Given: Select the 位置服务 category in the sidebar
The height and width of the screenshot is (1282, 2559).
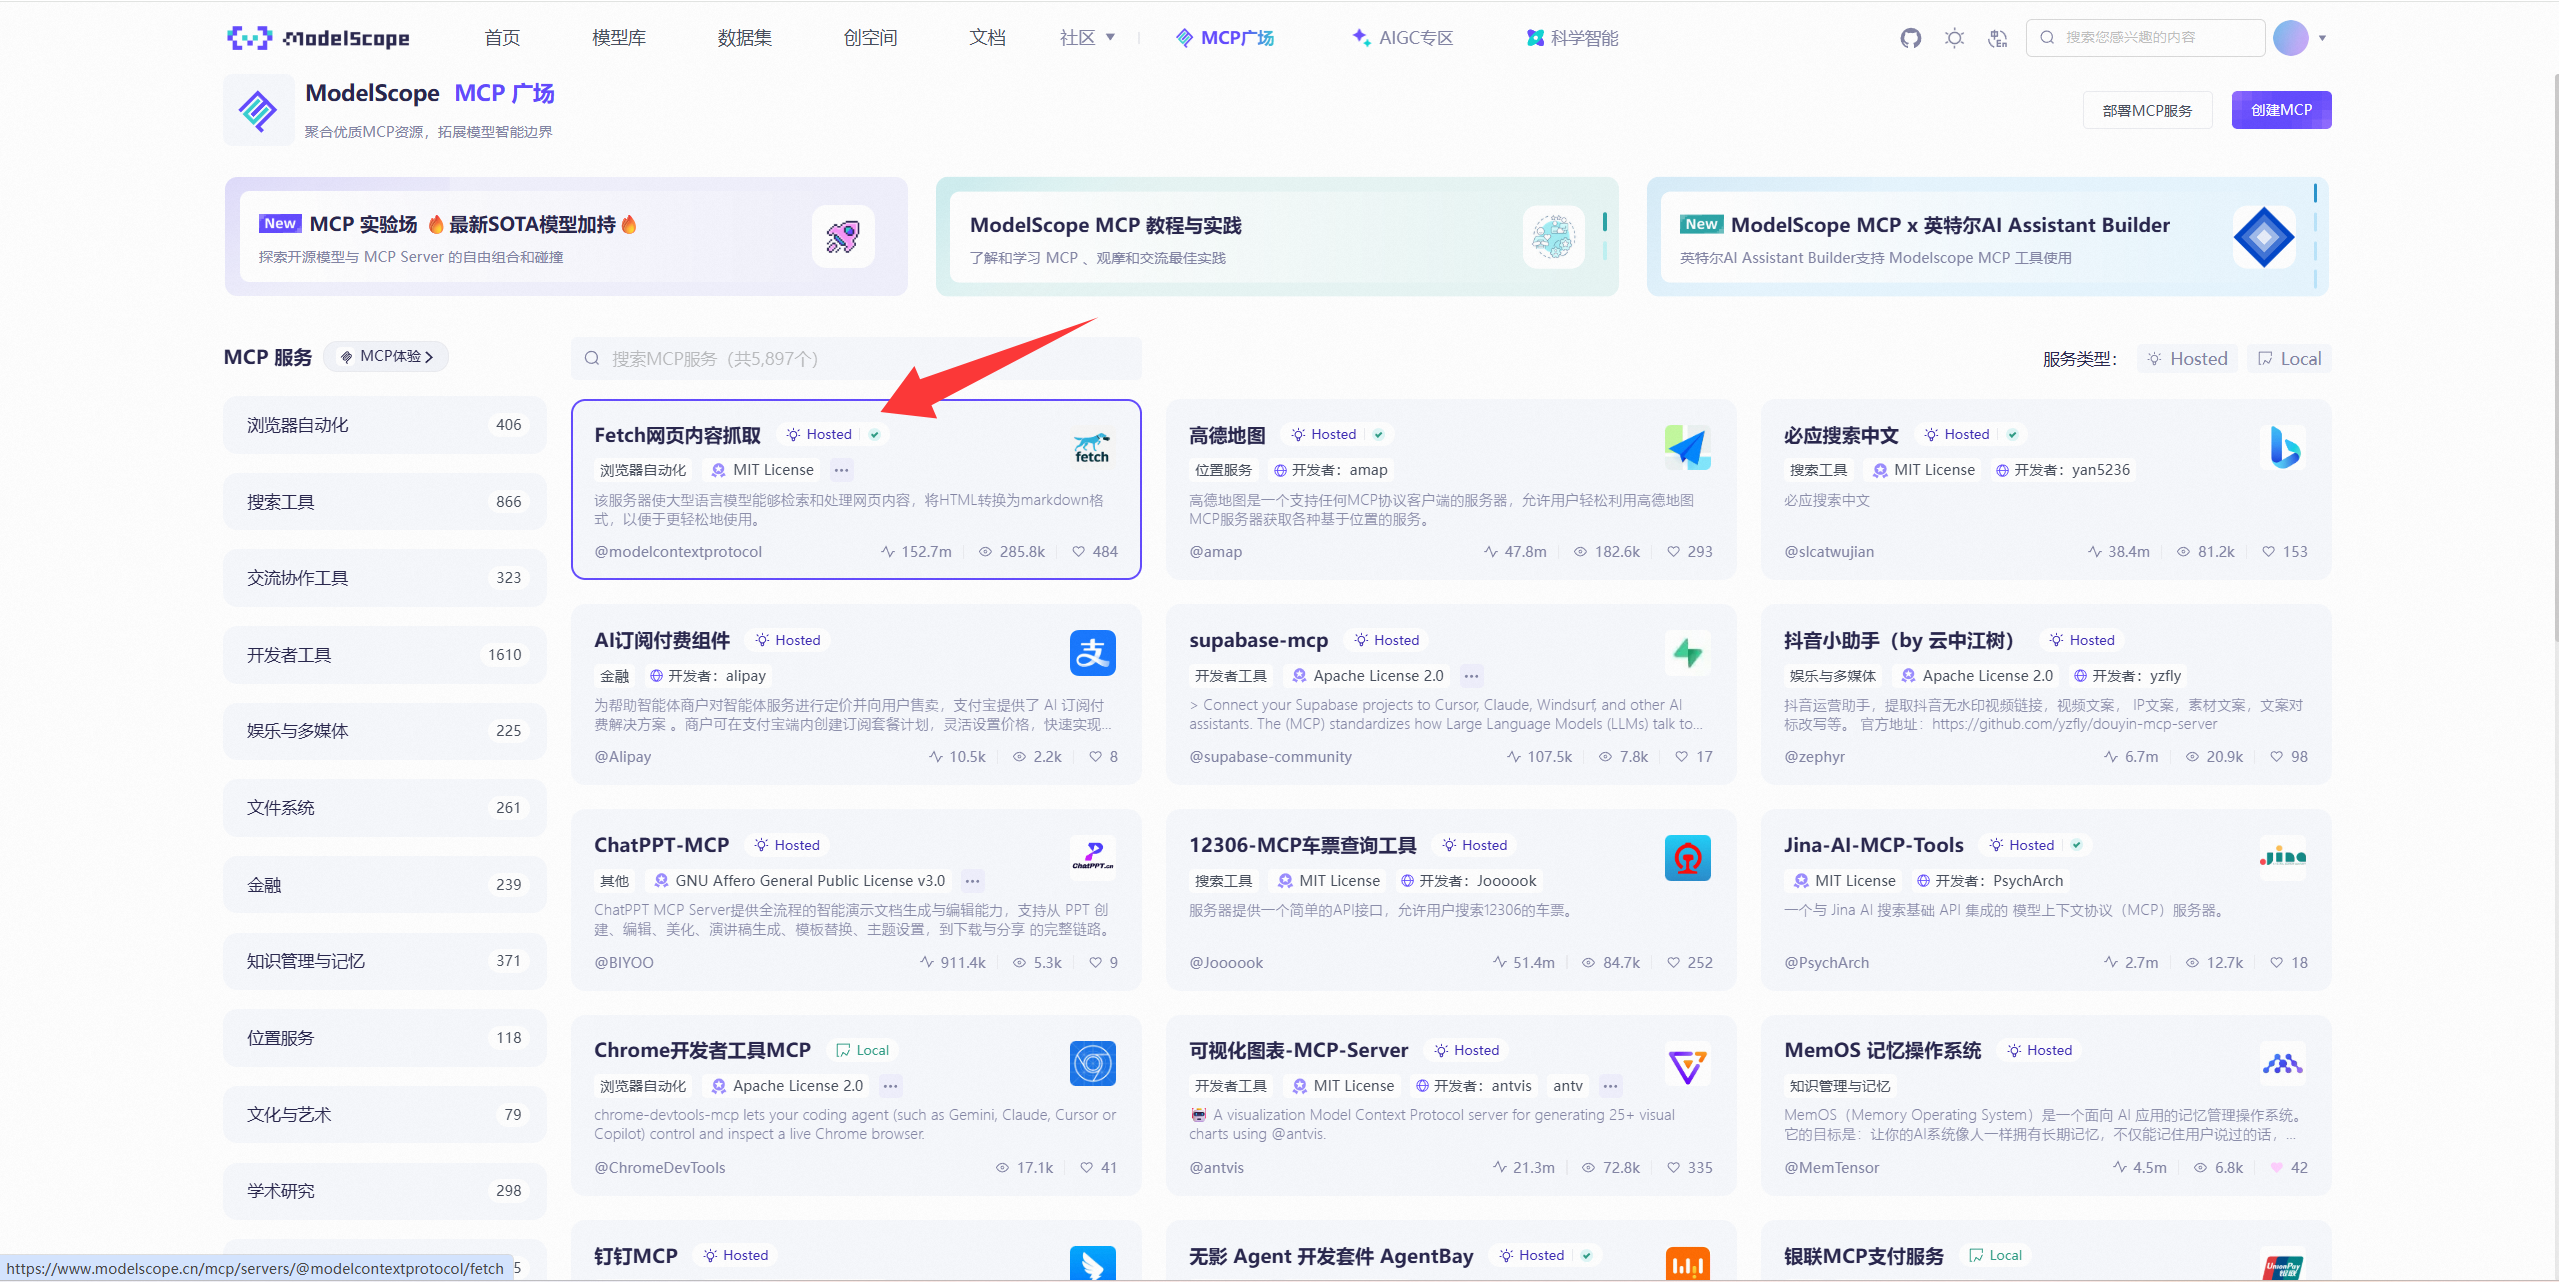Looking at the screenshot, I should click(385, 1038).
